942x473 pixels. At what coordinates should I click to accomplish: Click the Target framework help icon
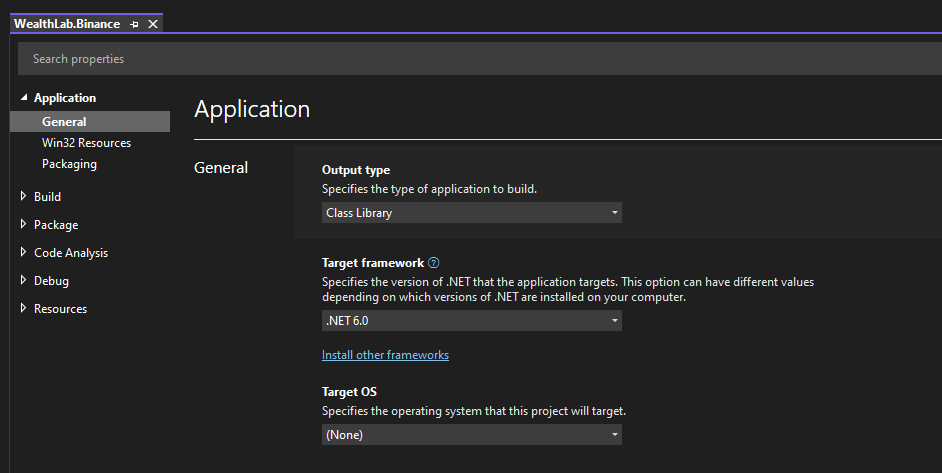(433, 263)
